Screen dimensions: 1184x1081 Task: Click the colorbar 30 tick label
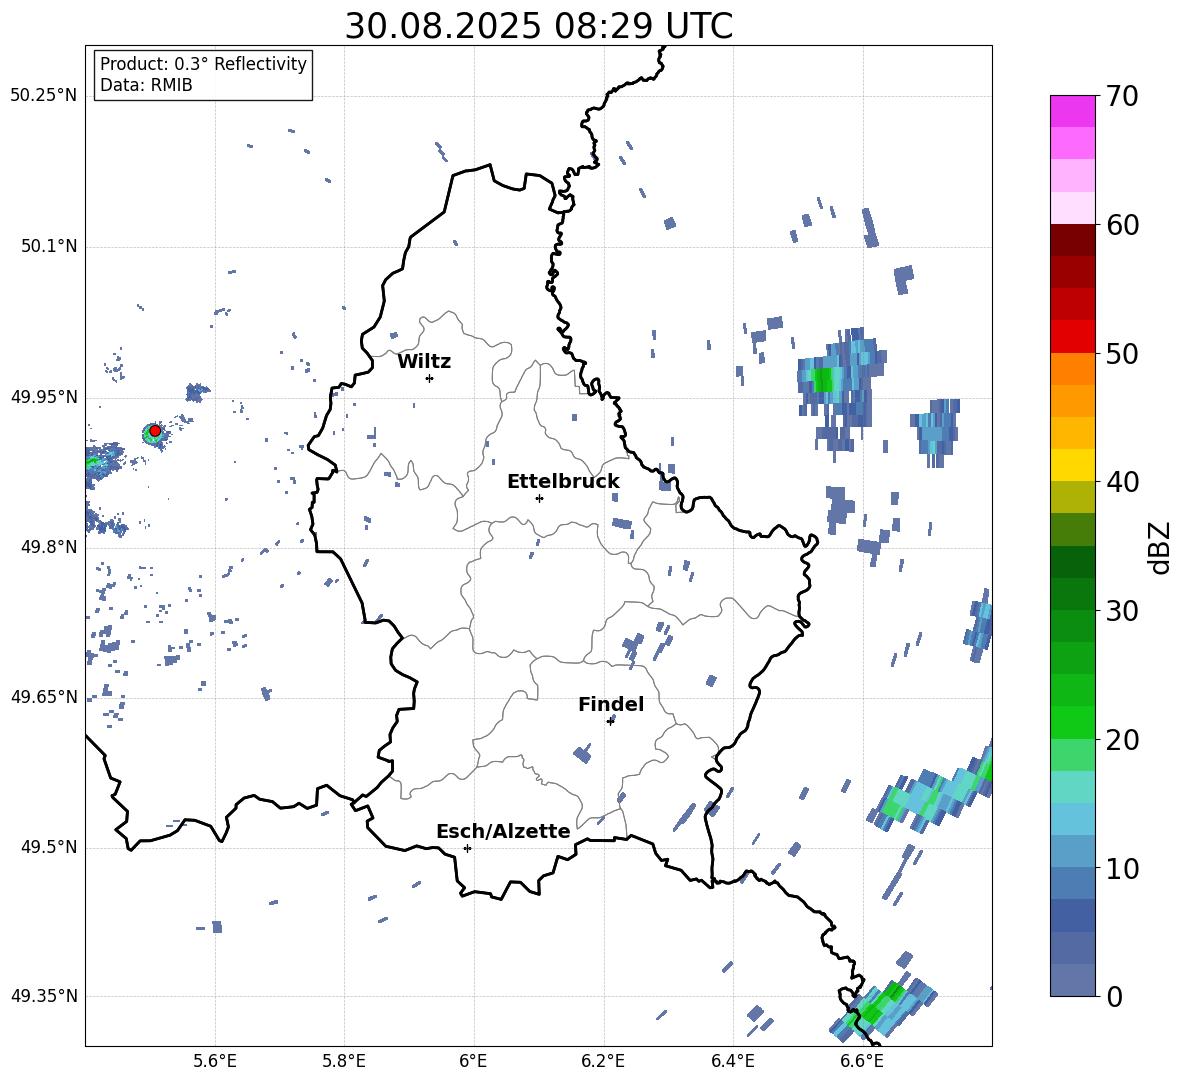coord(1122,611)
